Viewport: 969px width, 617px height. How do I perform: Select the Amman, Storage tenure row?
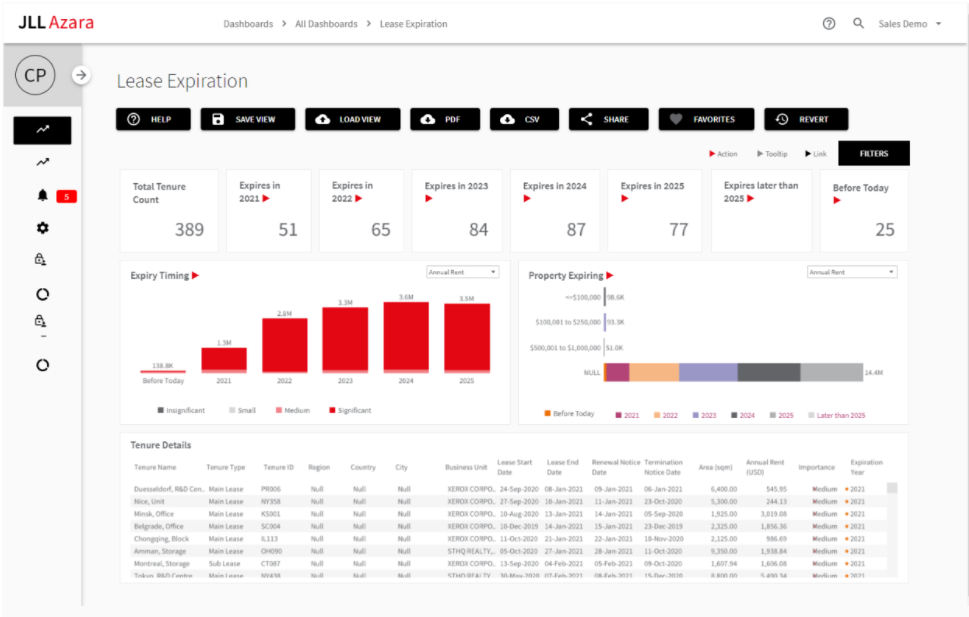point(510,551)
